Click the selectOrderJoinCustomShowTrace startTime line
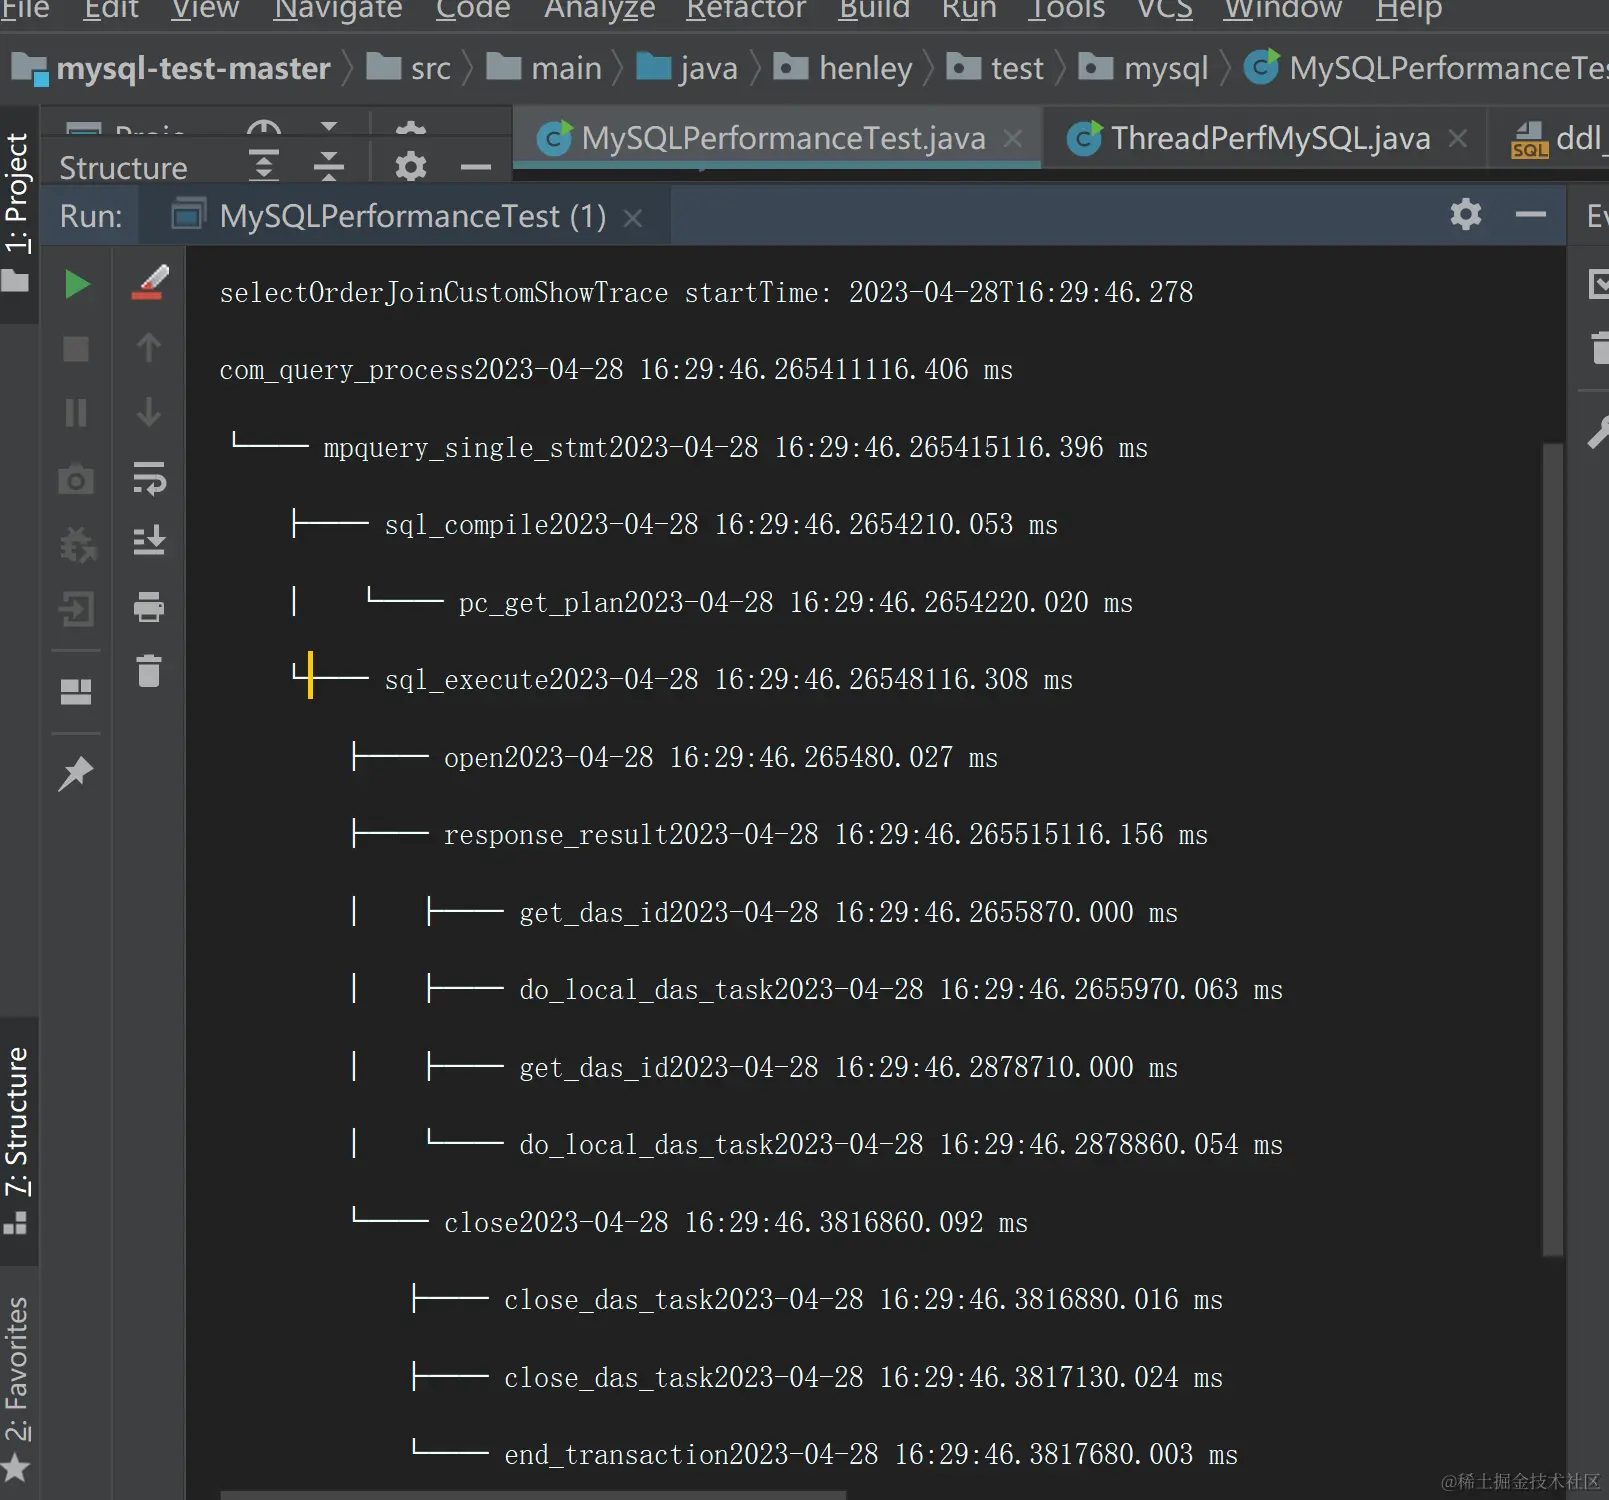The image size is (1609, 1500). (706, 292)
